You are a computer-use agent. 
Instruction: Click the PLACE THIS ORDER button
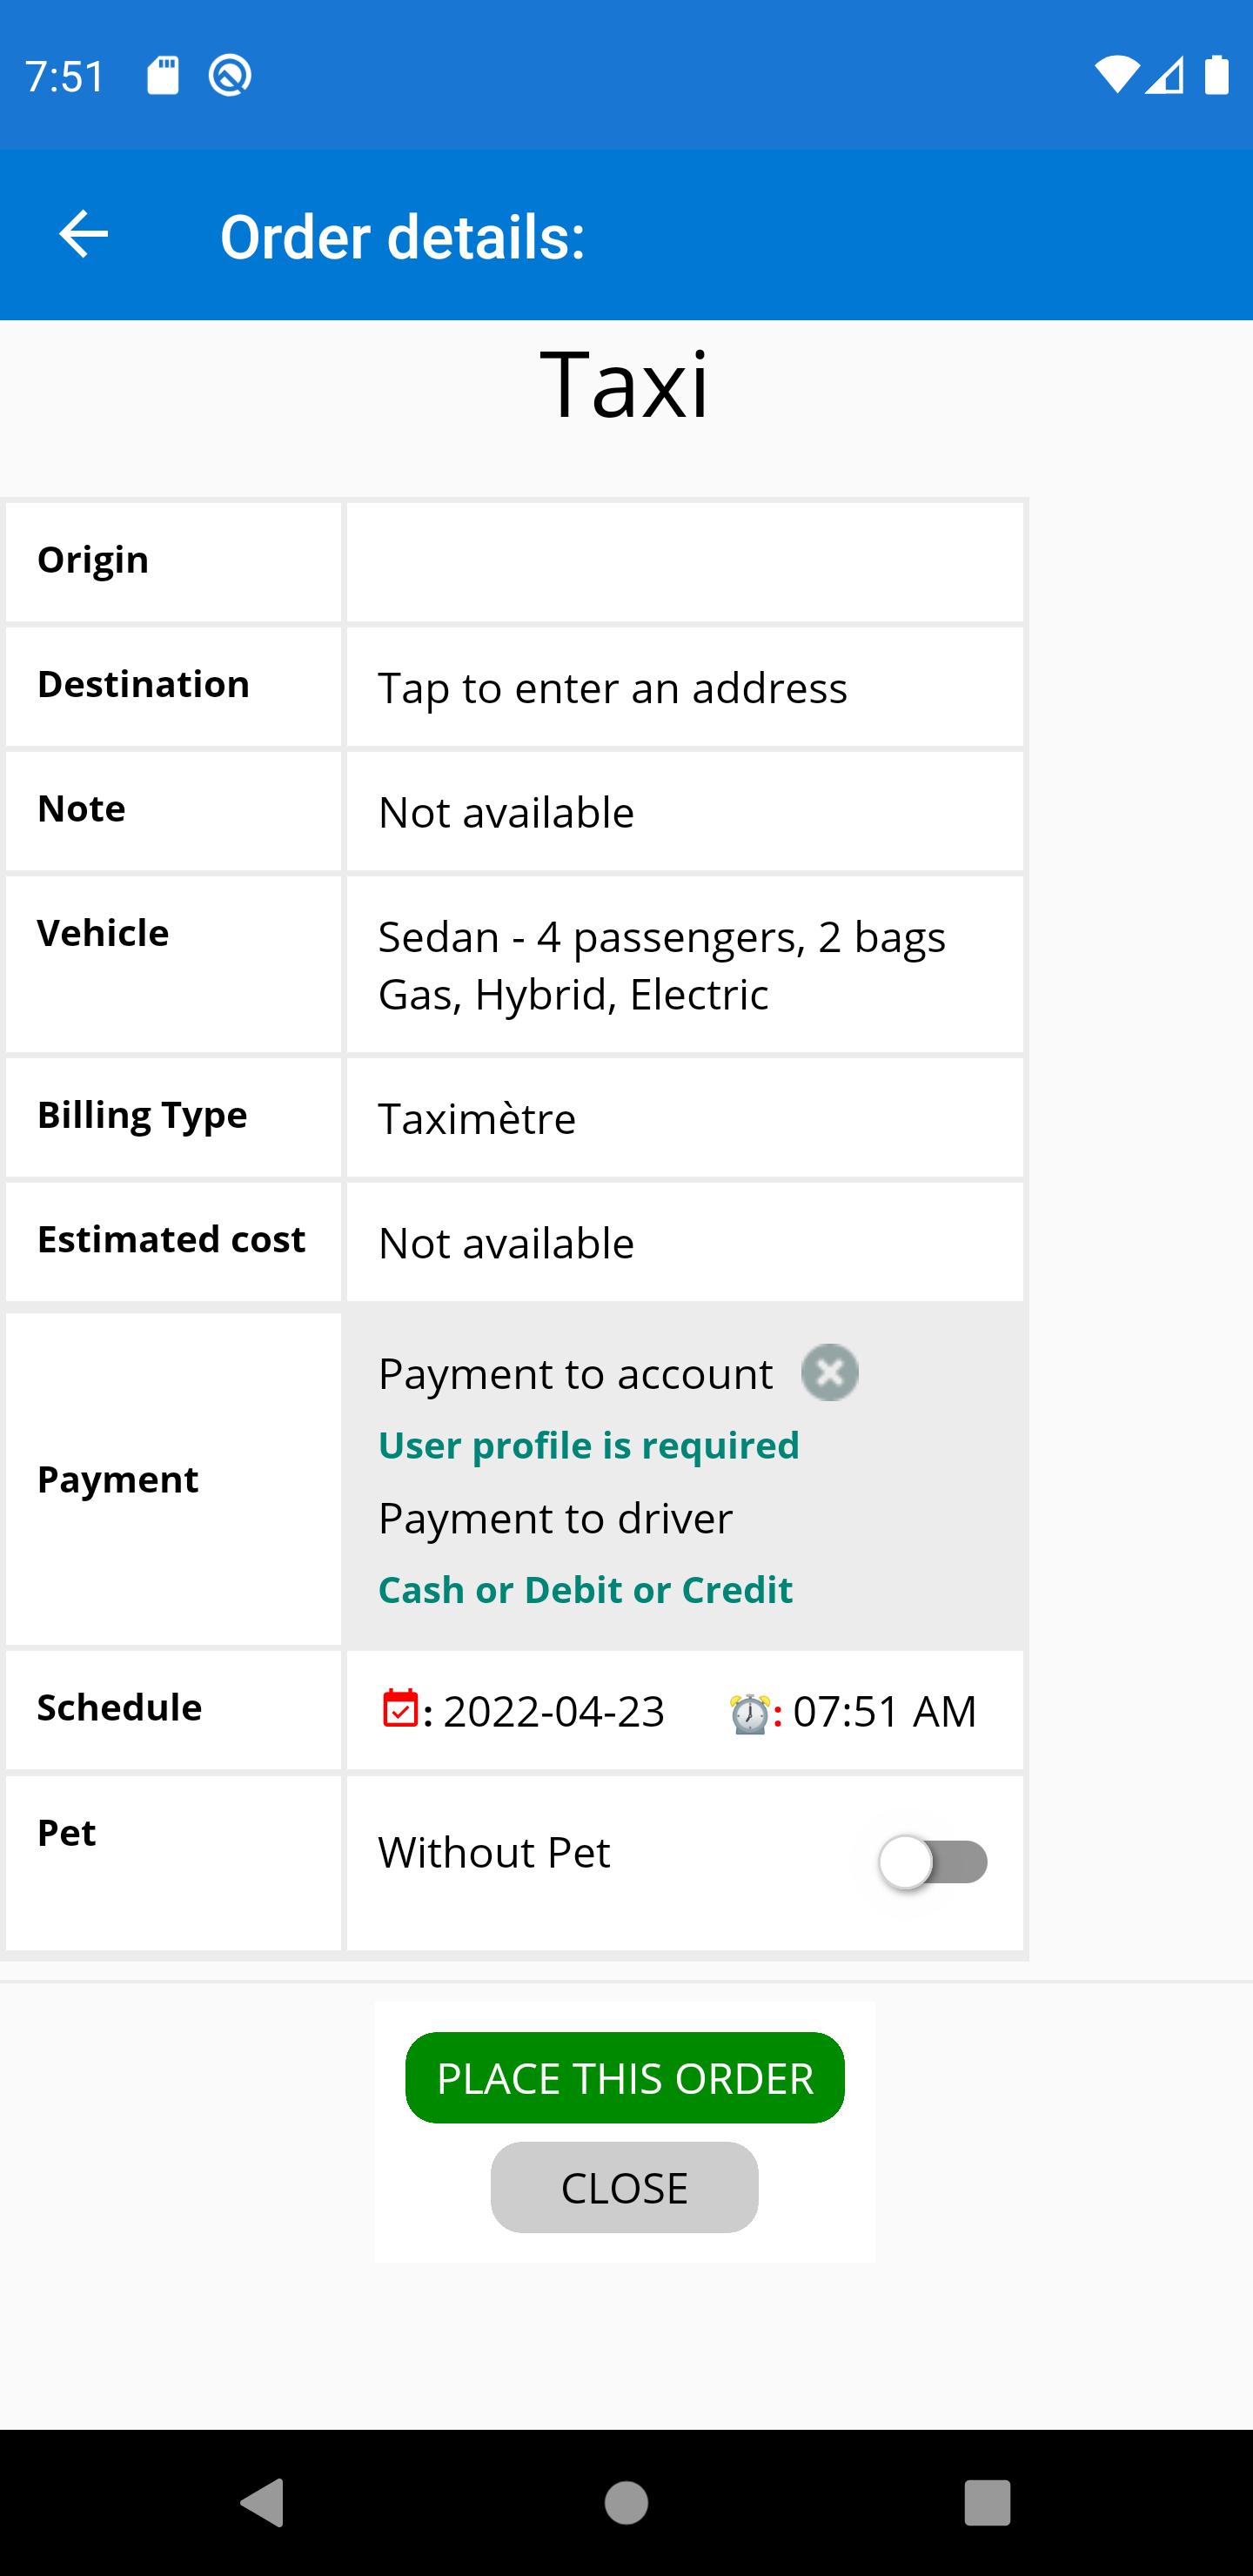point(625,2078)
